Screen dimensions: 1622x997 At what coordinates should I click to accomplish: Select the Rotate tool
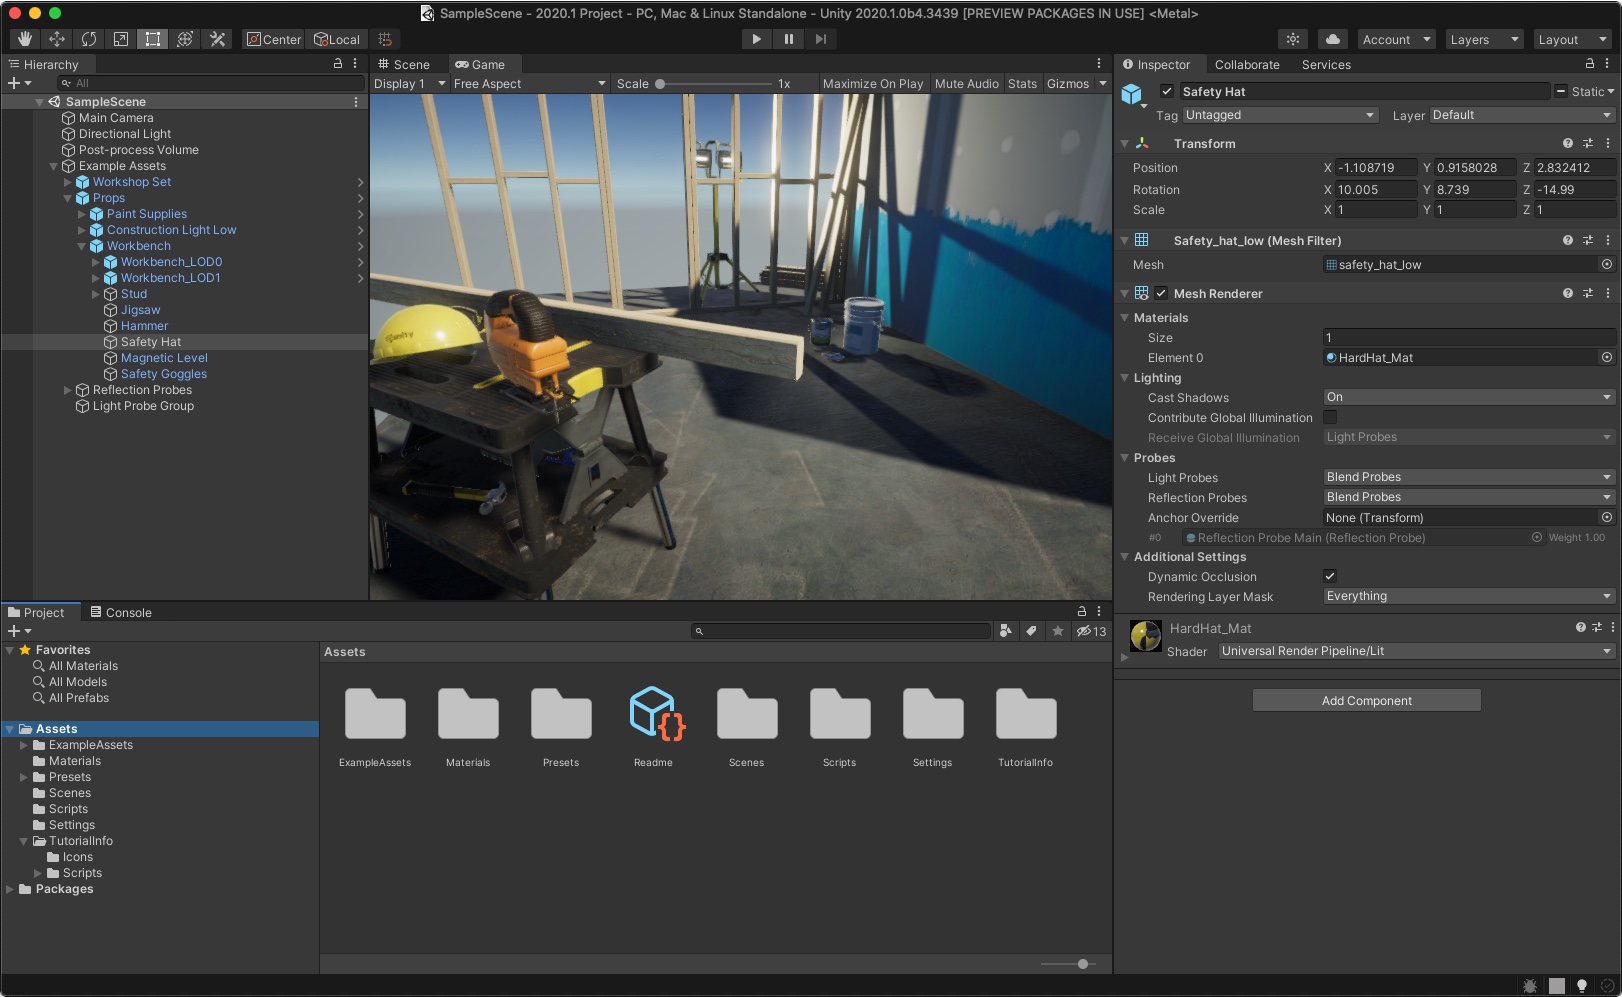coord(88,39)
